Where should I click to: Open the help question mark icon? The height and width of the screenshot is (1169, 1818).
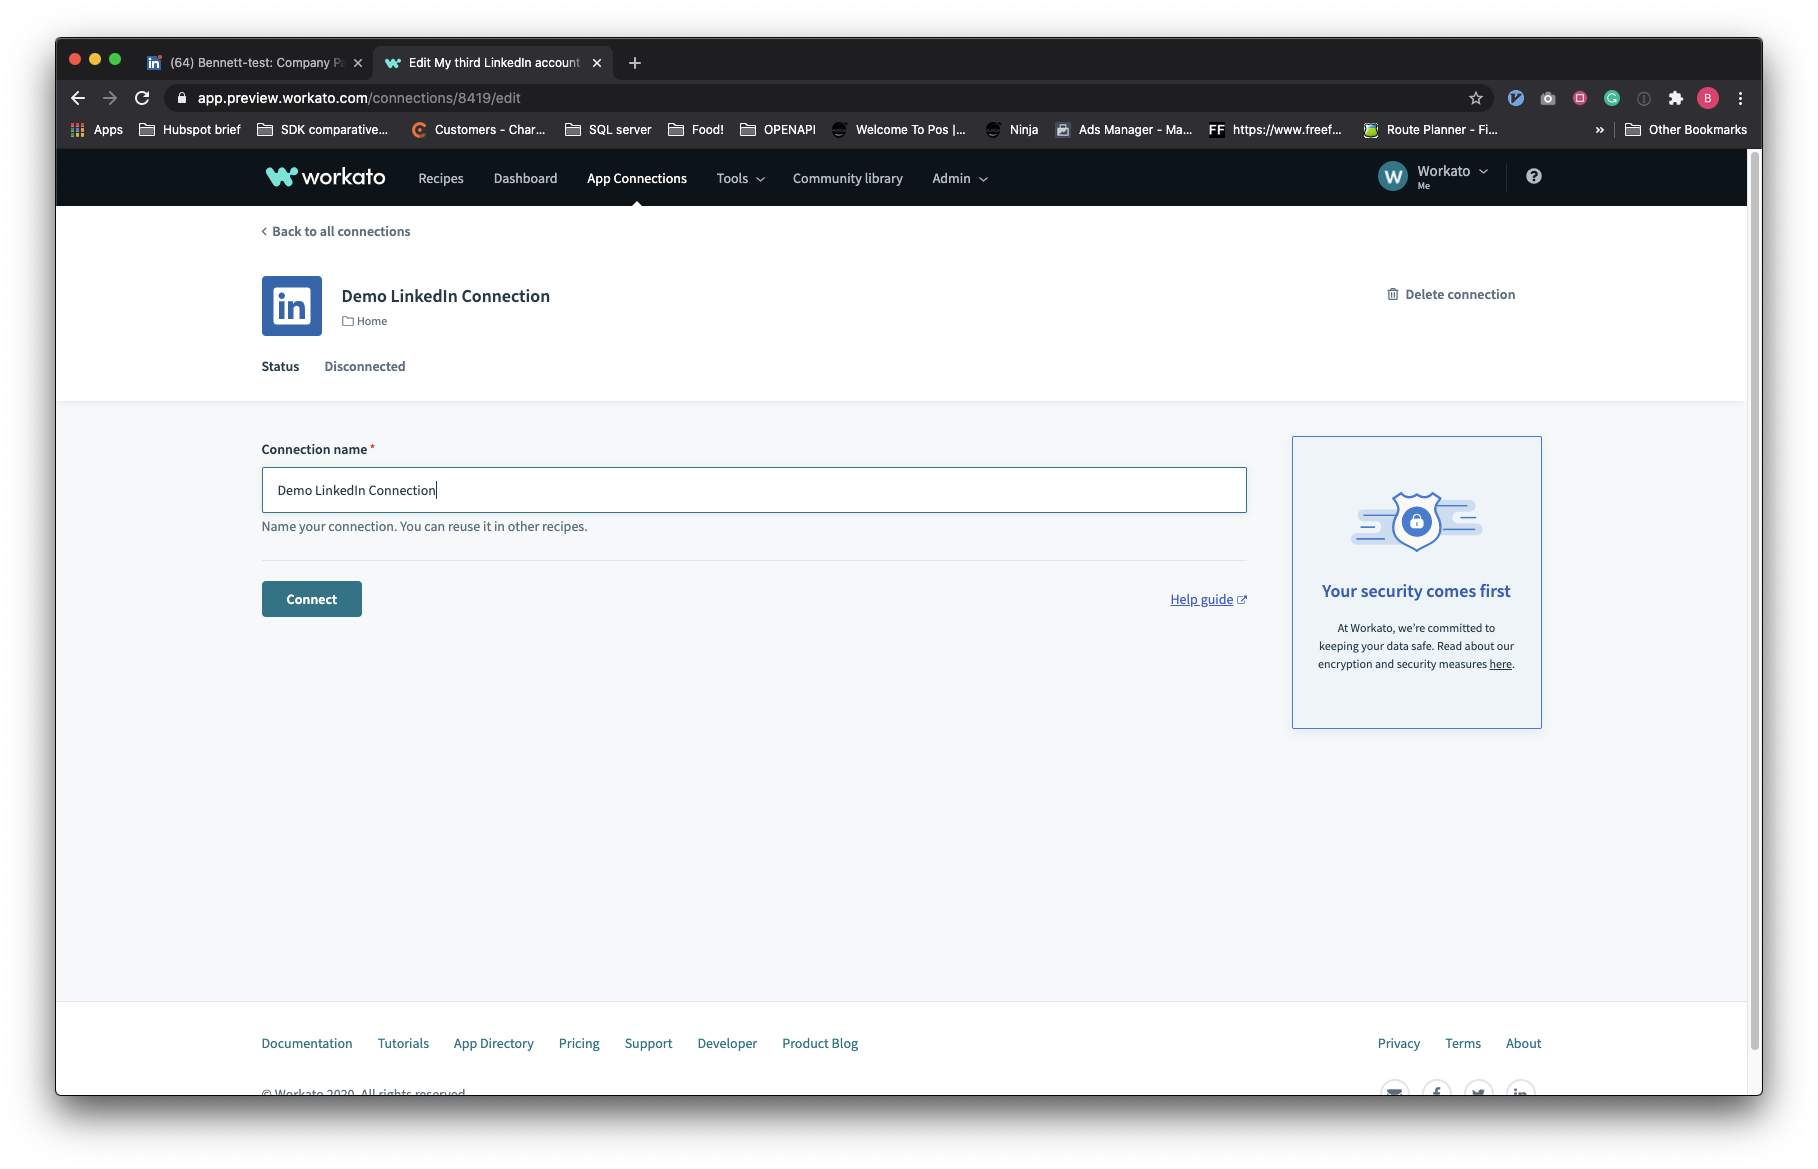click(x=1533, y=176)
